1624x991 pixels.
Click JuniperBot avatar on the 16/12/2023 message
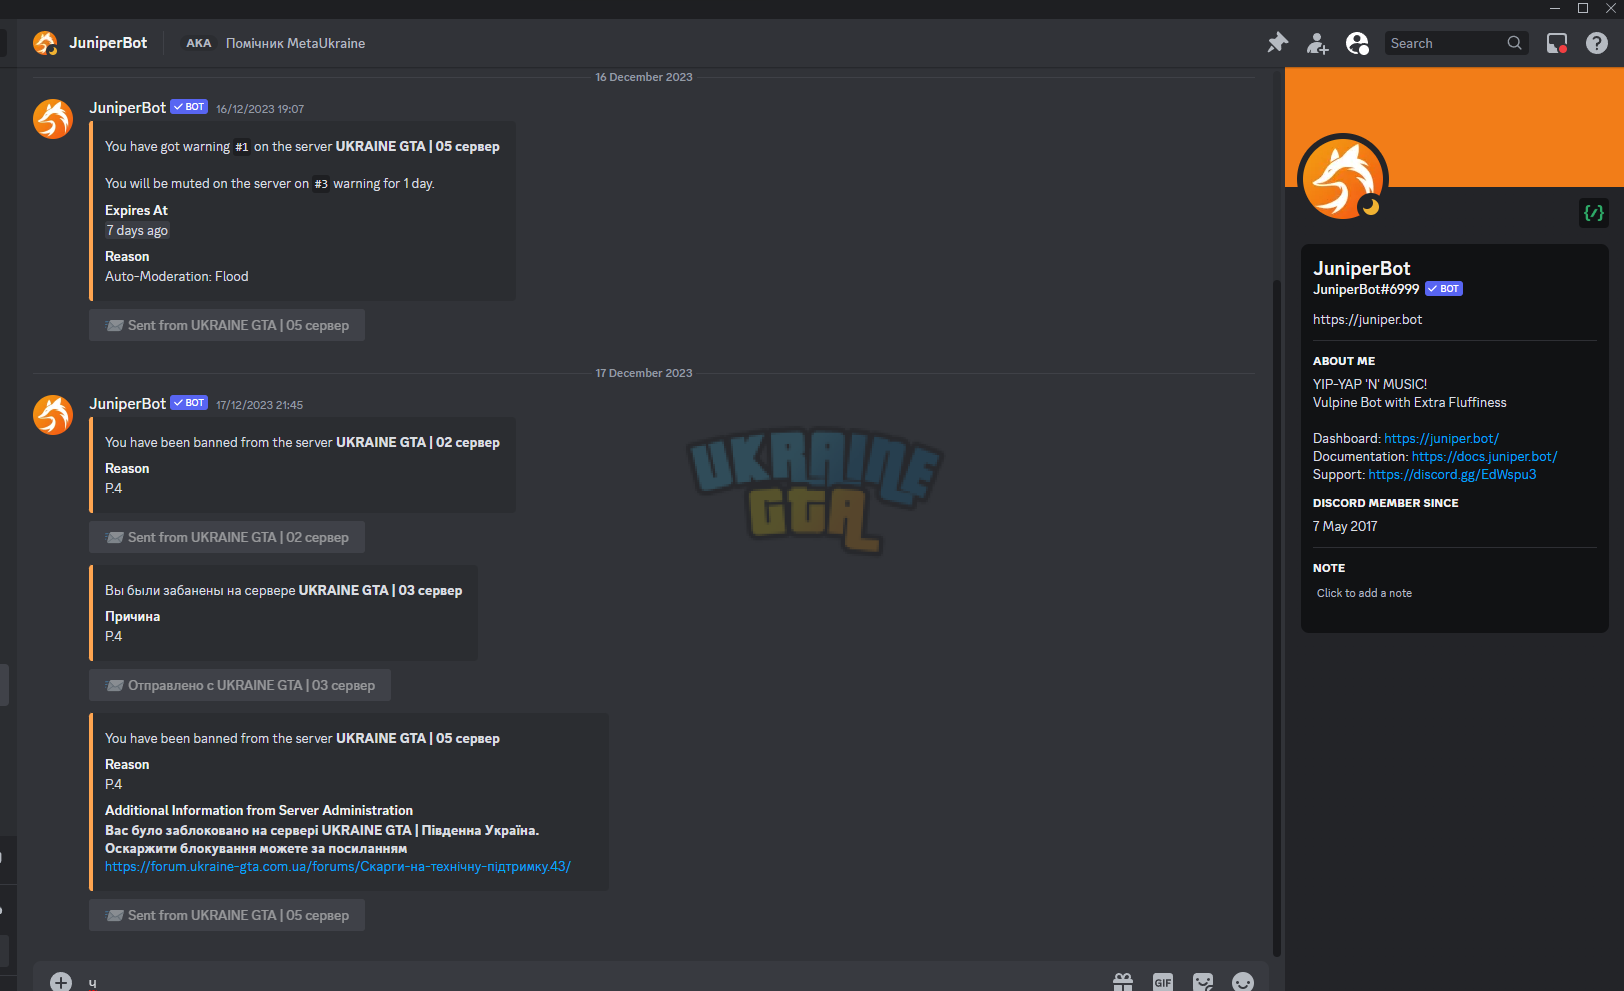click(53, 119)
